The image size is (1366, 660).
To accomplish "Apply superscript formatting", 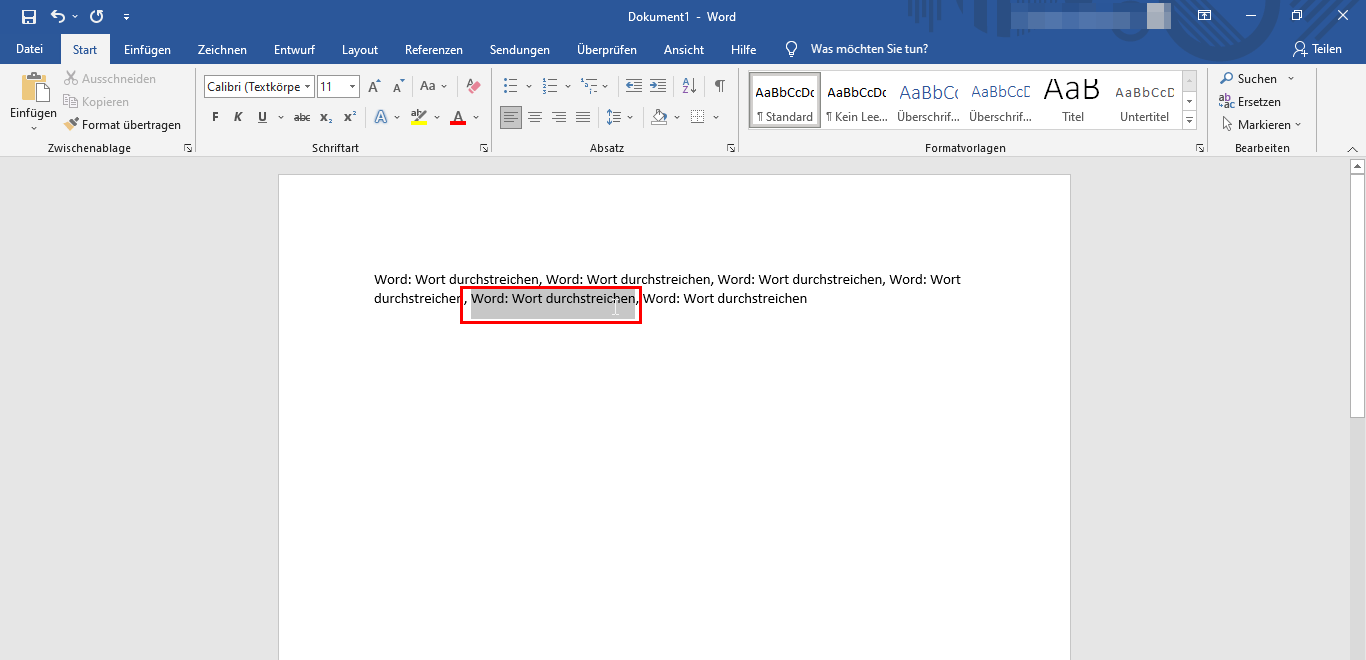I will coord(350,118).
